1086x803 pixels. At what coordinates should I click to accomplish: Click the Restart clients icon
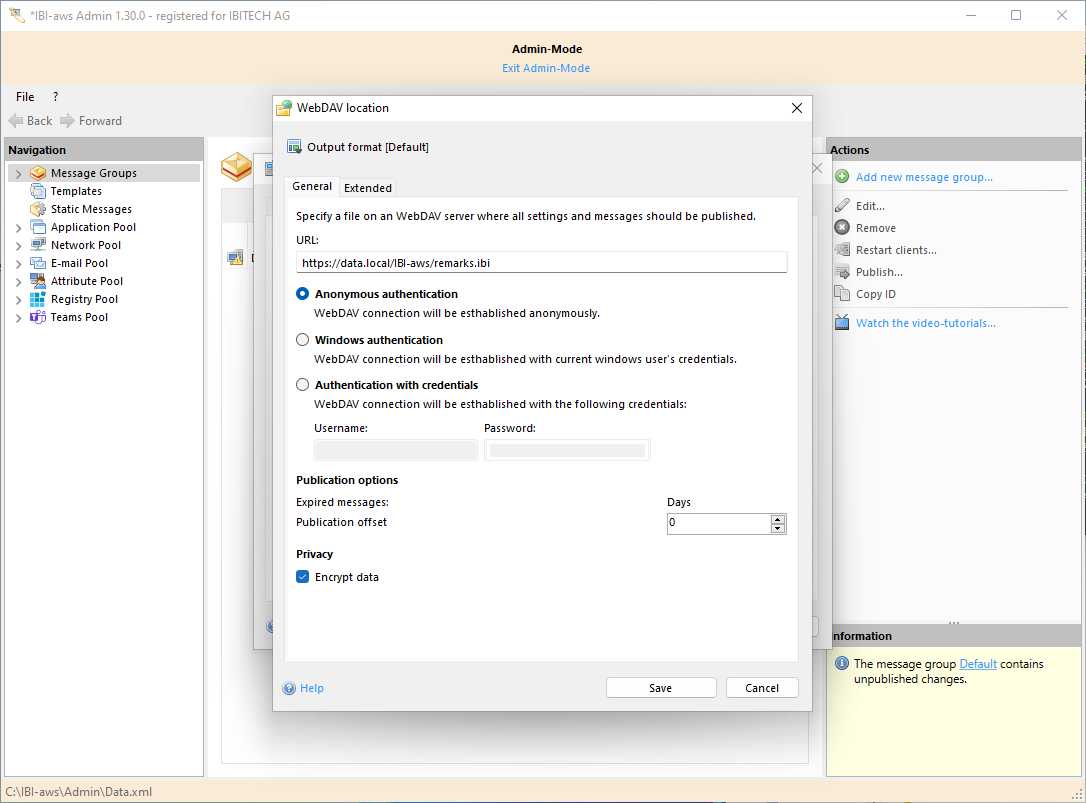coord(842,249)
